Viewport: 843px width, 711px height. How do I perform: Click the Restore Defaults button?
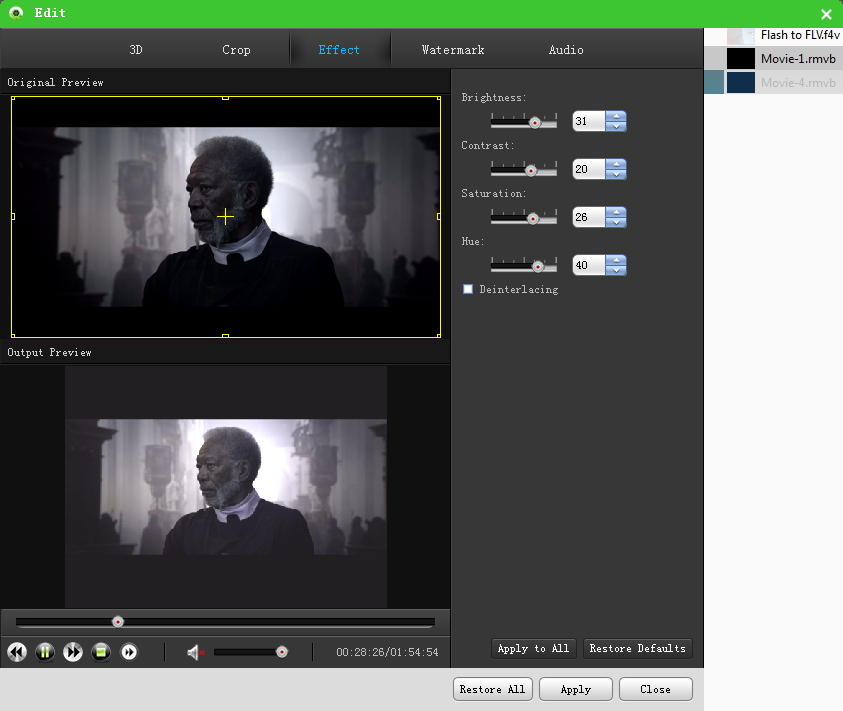coord(638,648)
